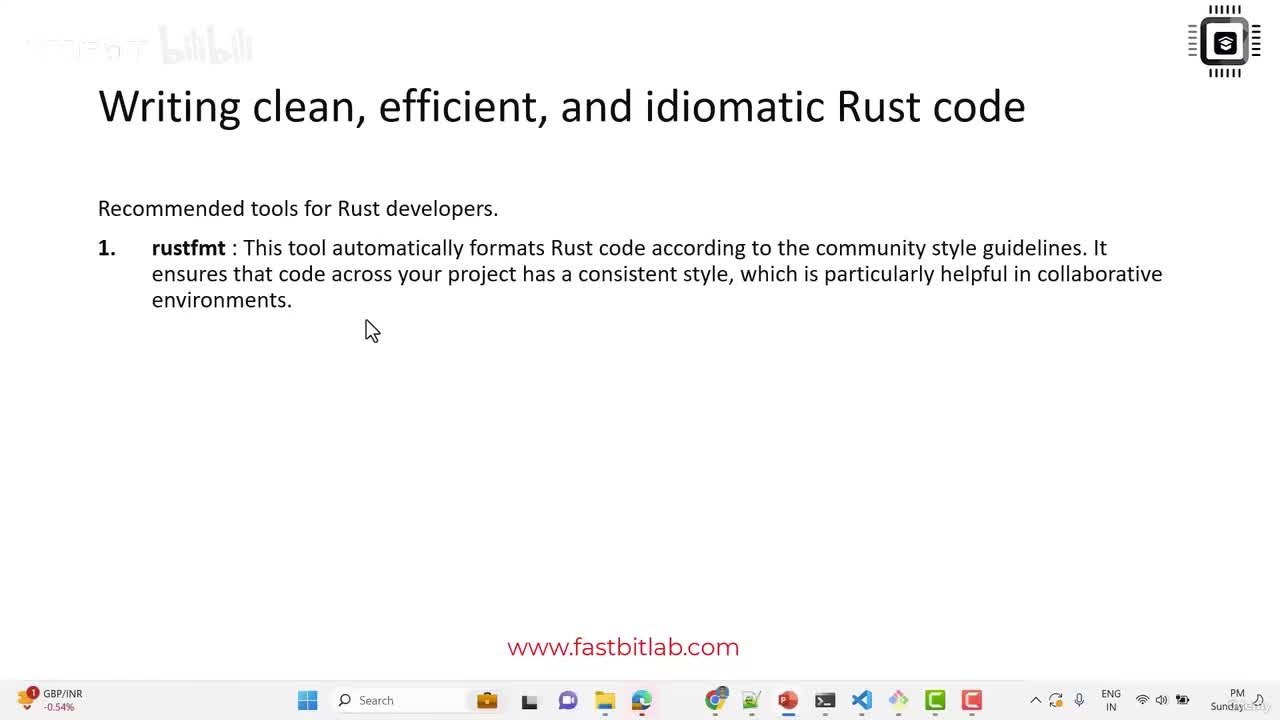Open the colorful diamond app in taskbar
The height and width of the screenshot is (720, 1280).
click(x=898, y=700)
